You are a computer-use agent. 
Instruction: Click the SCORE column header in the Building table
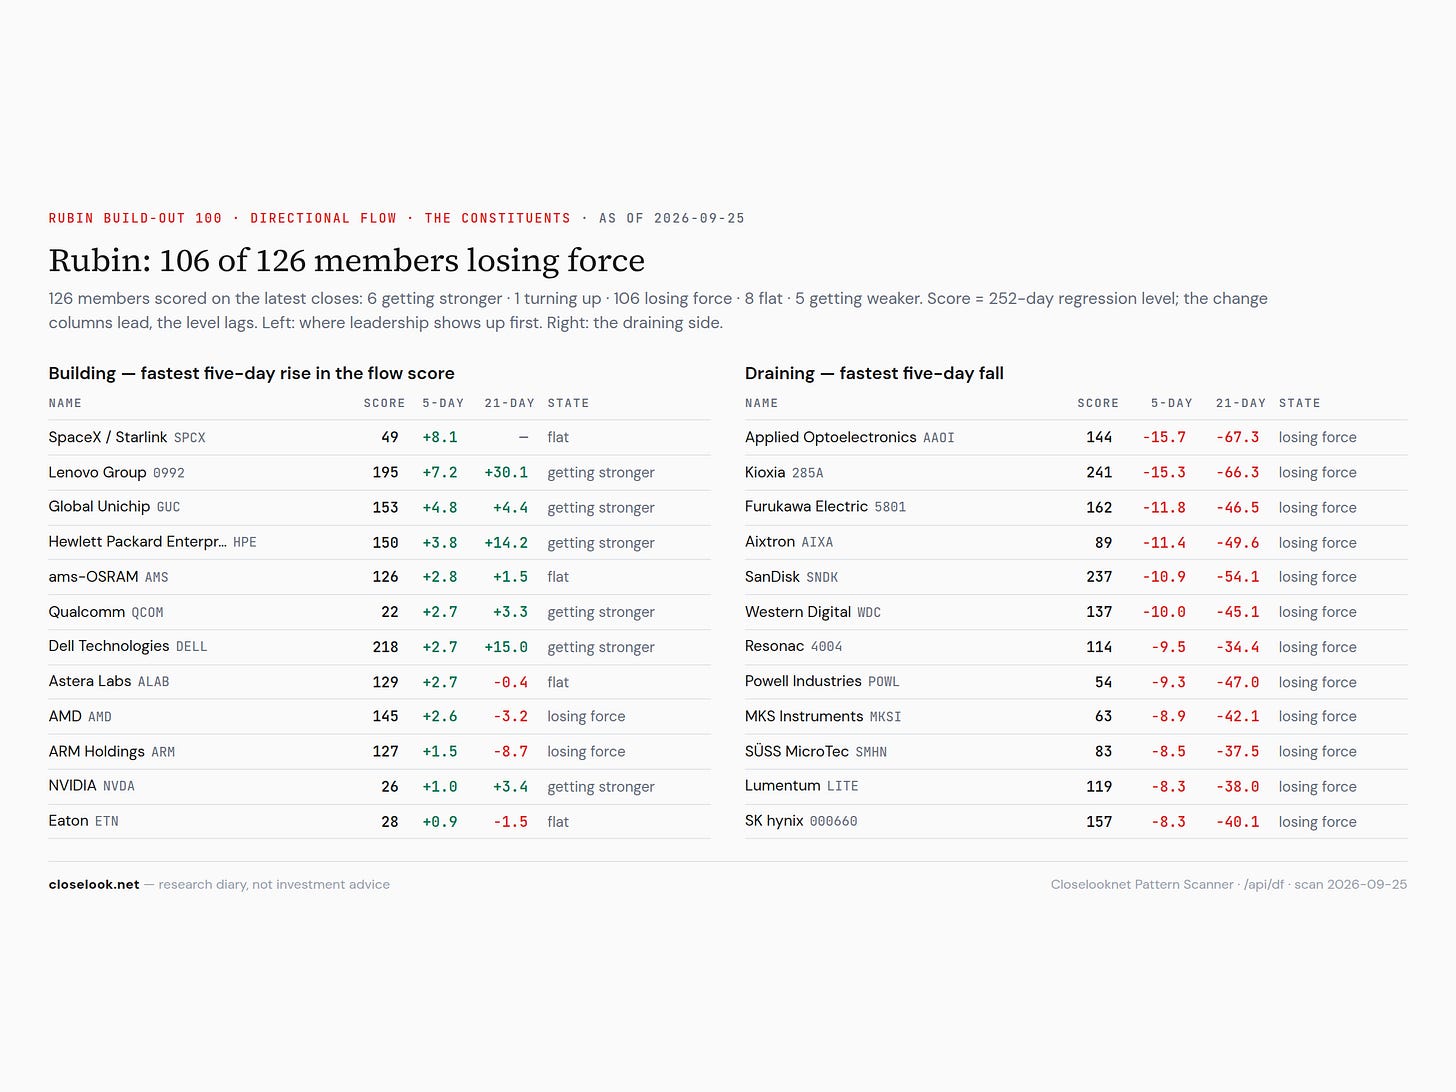(384, 403)
